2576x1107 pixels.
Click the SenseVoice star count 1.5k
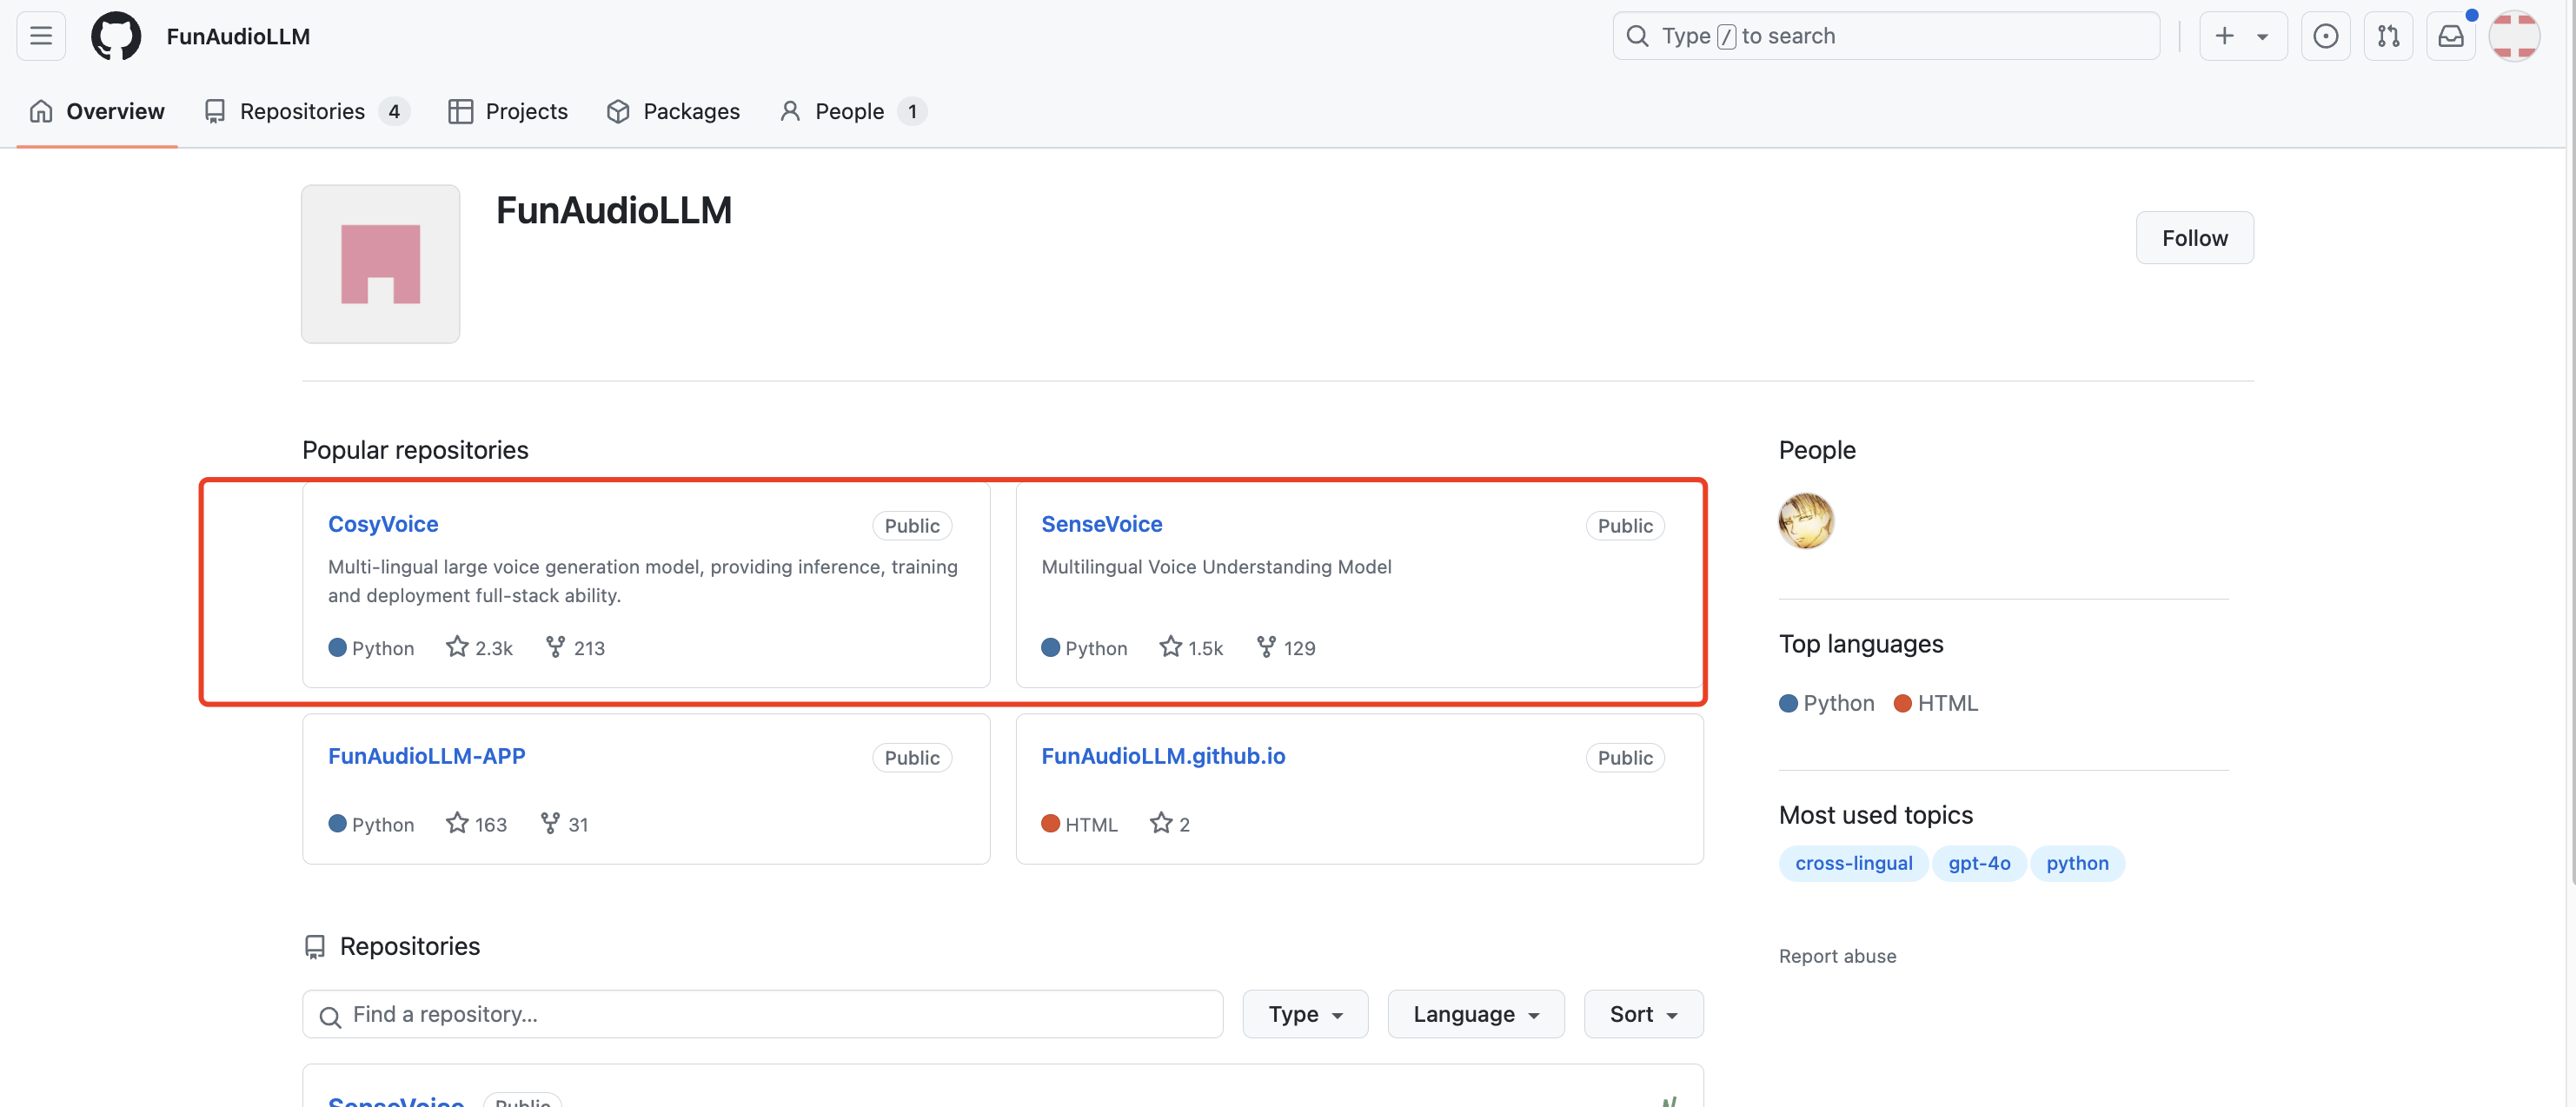point(1191,647)
